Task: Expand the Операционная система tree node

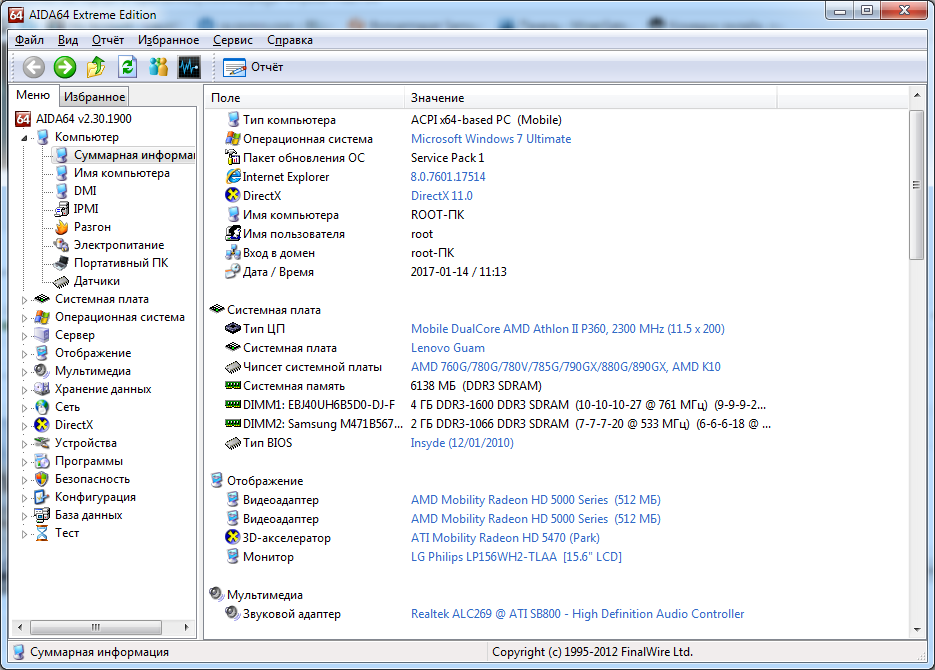Action: click(x=24, y=318)
